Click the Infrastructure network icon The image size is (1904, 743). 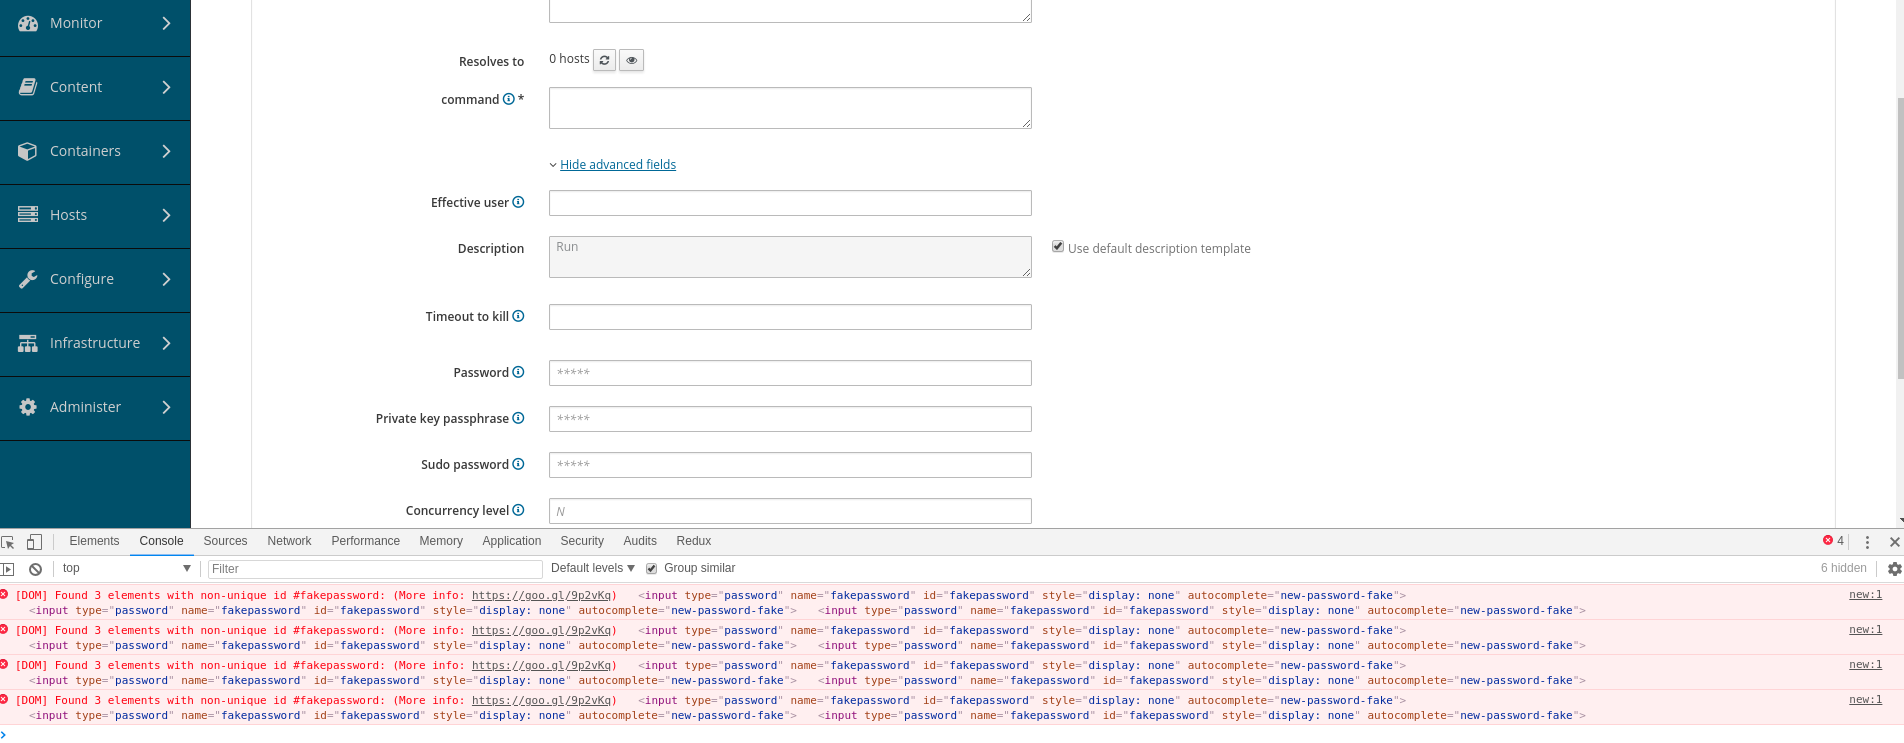28,343
